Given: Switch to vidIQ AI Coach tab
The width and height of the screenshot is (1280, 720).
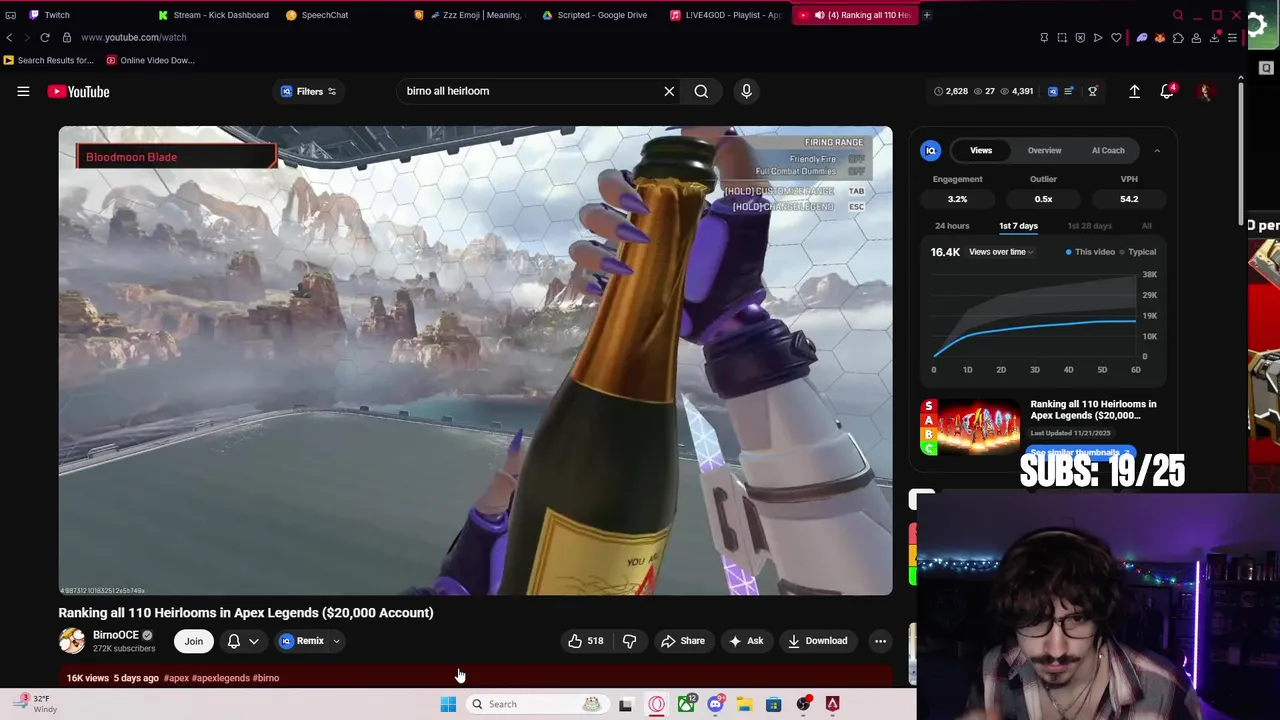Looking at the screenshot, I should tap(1108, 151).
